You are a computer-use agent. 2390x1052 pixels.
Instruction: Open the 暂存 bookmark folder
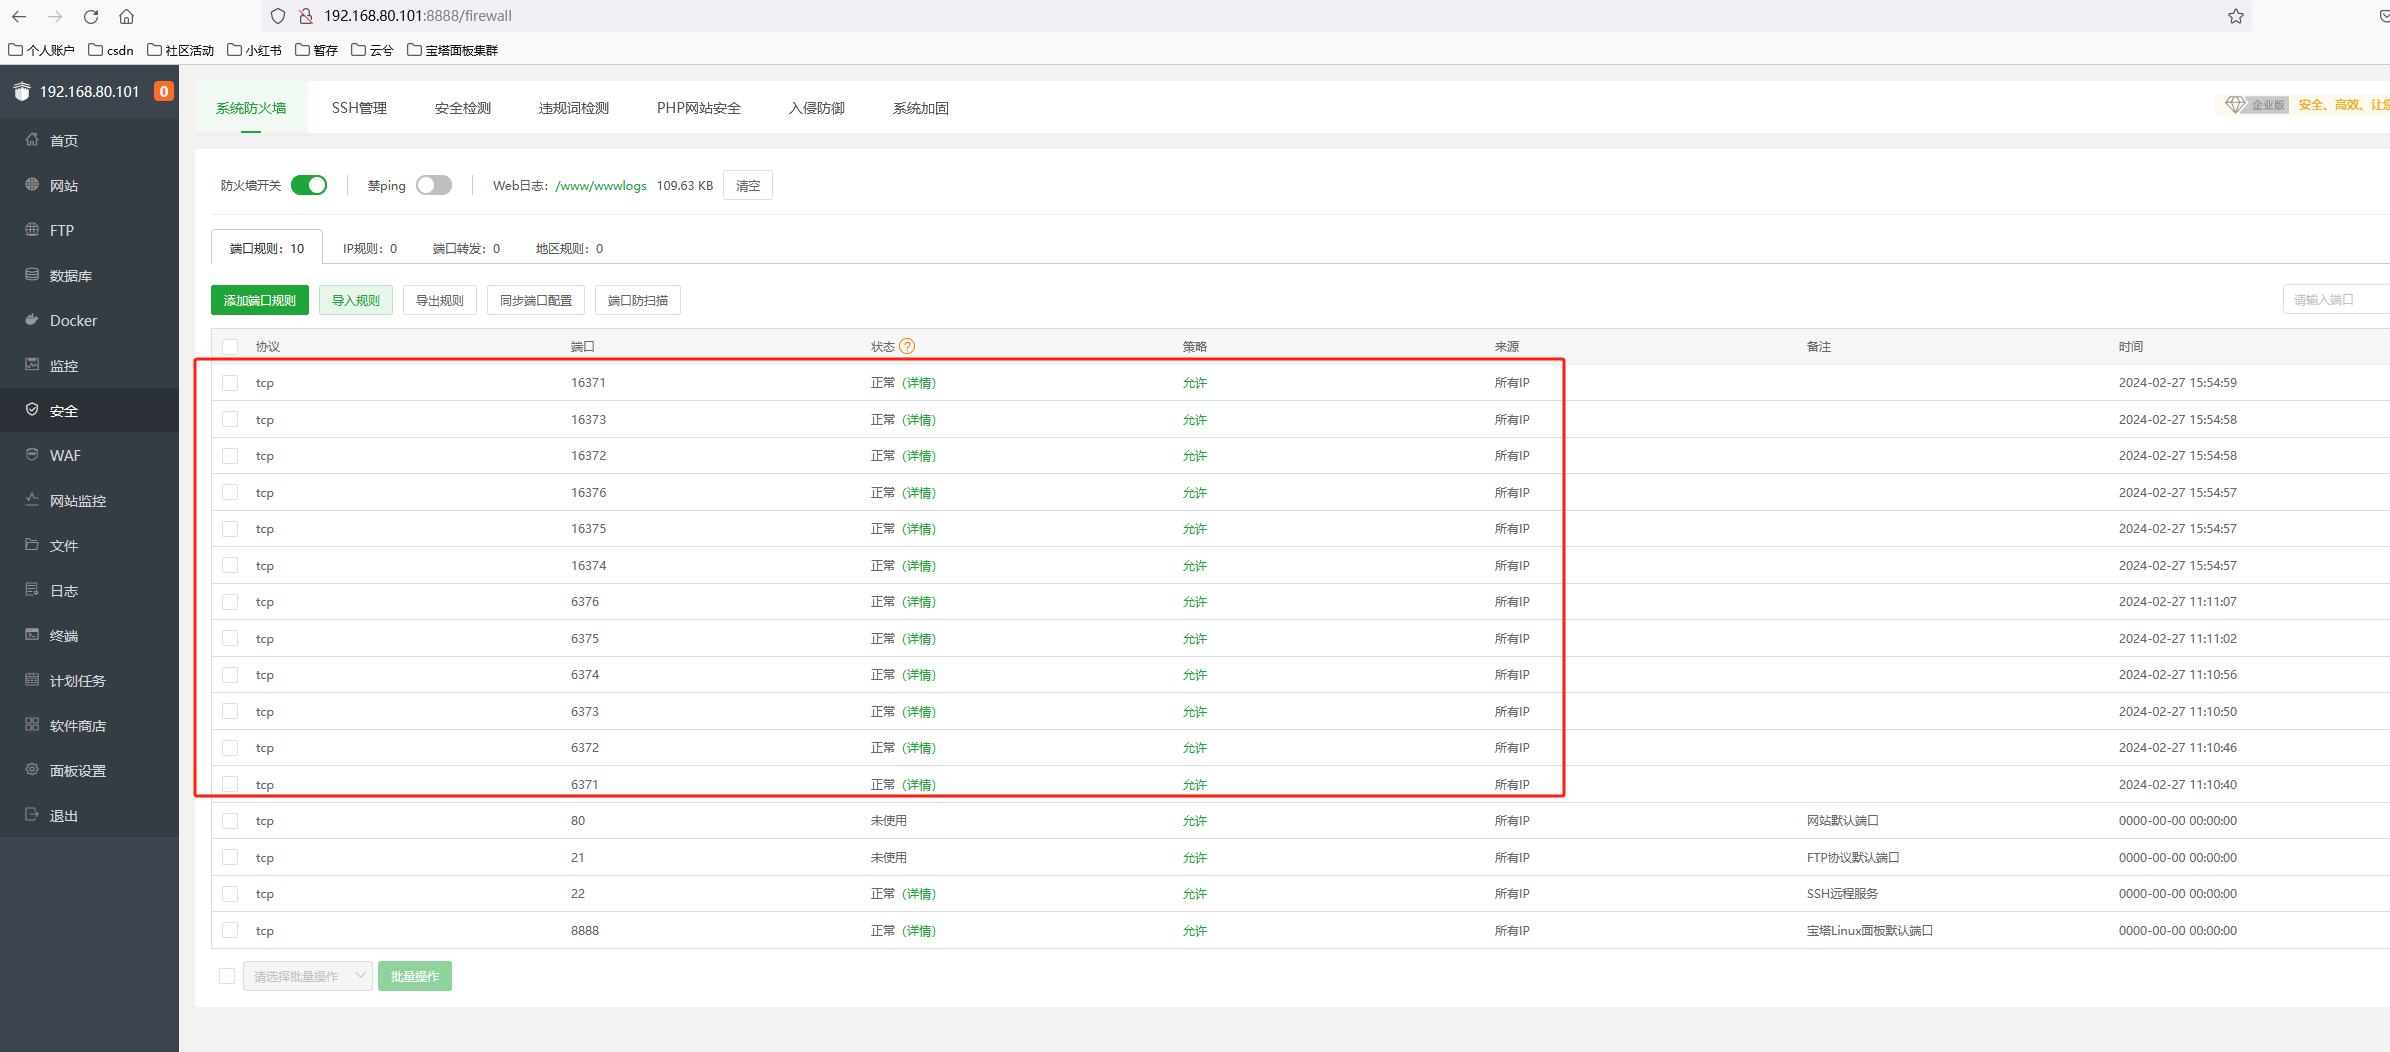tap(317, 50)
